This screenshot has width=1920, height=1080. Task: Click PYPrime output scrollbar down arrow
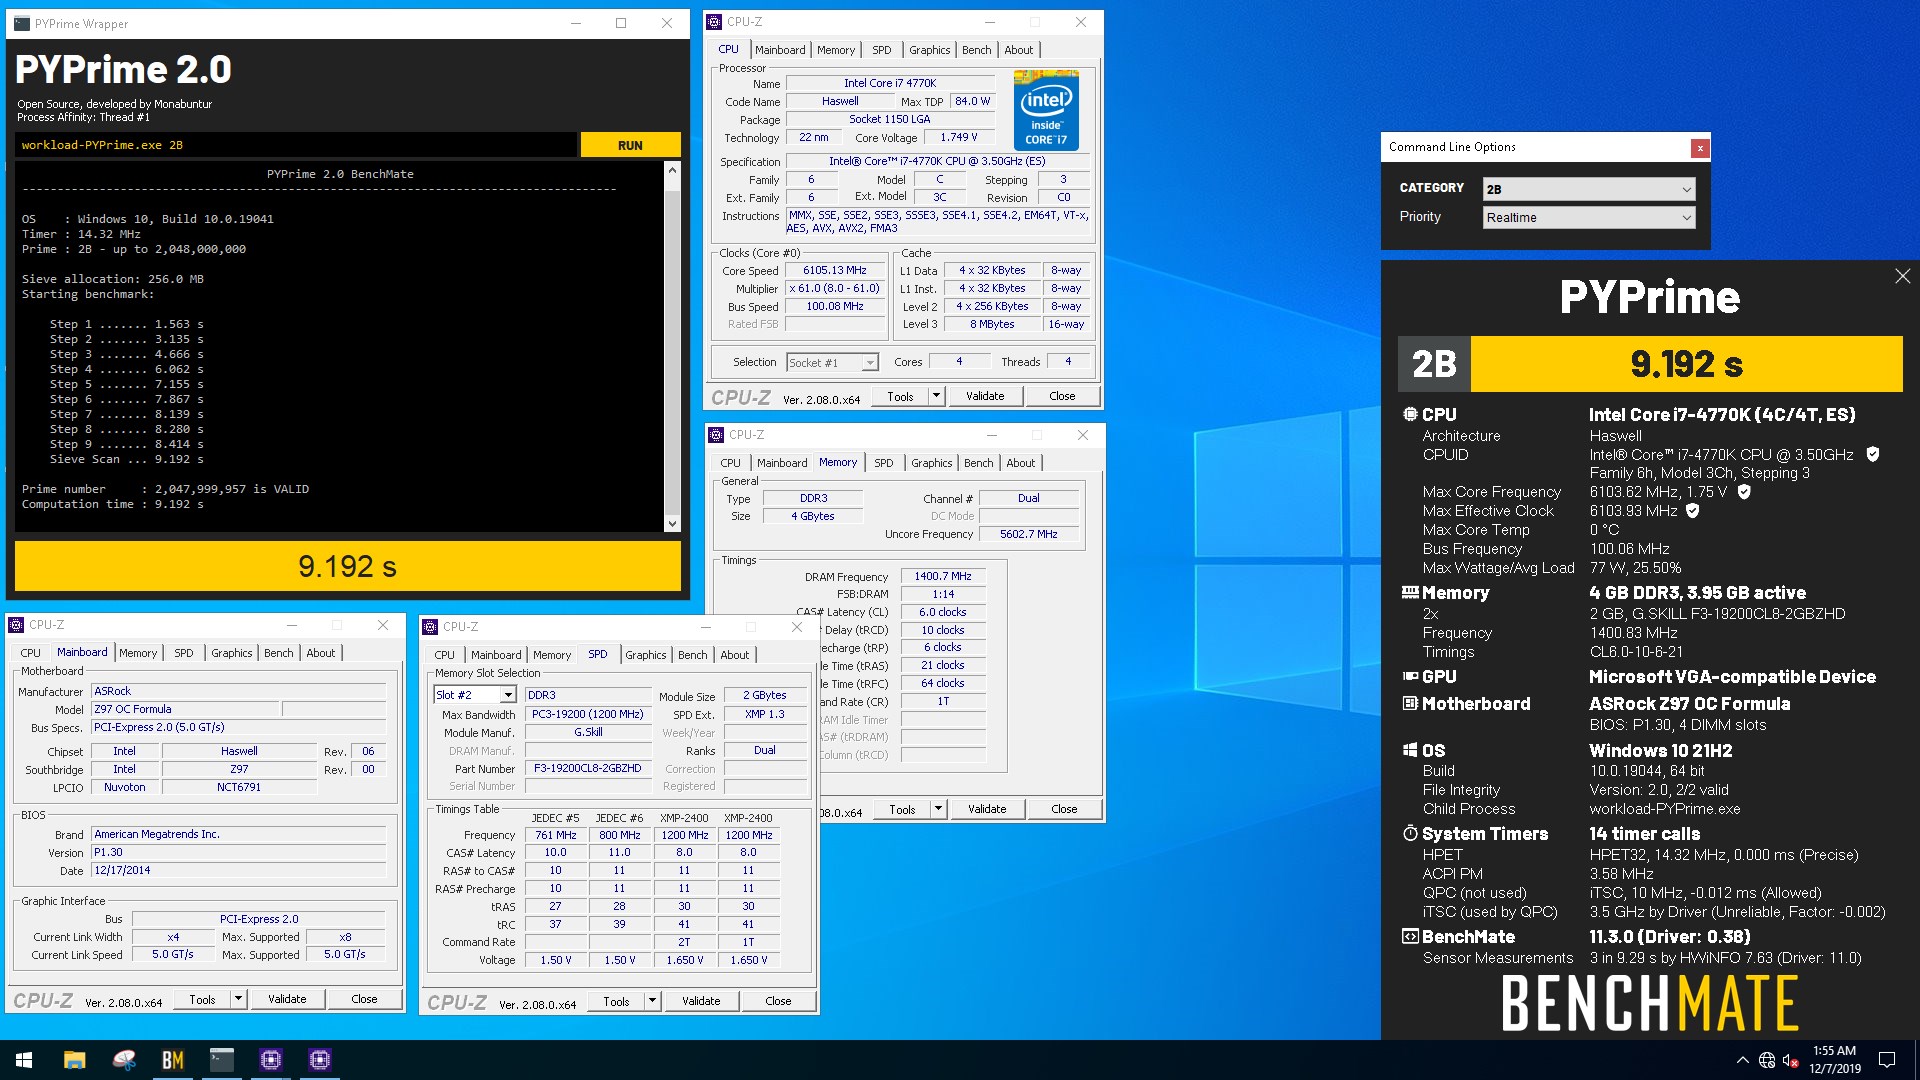point(672,523)
